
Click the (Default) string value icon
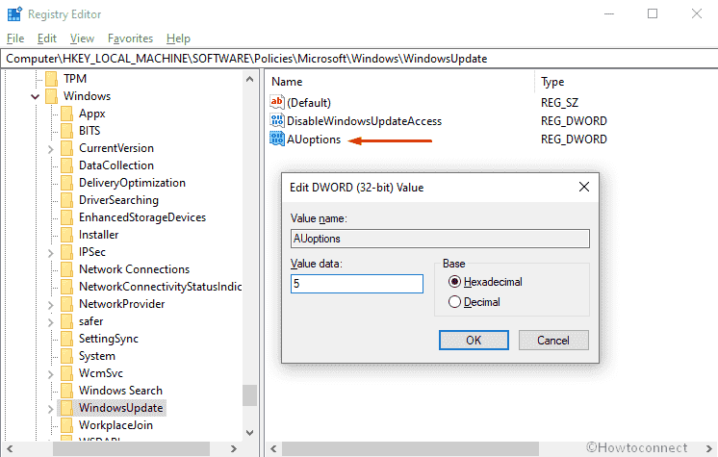[277, 103]
